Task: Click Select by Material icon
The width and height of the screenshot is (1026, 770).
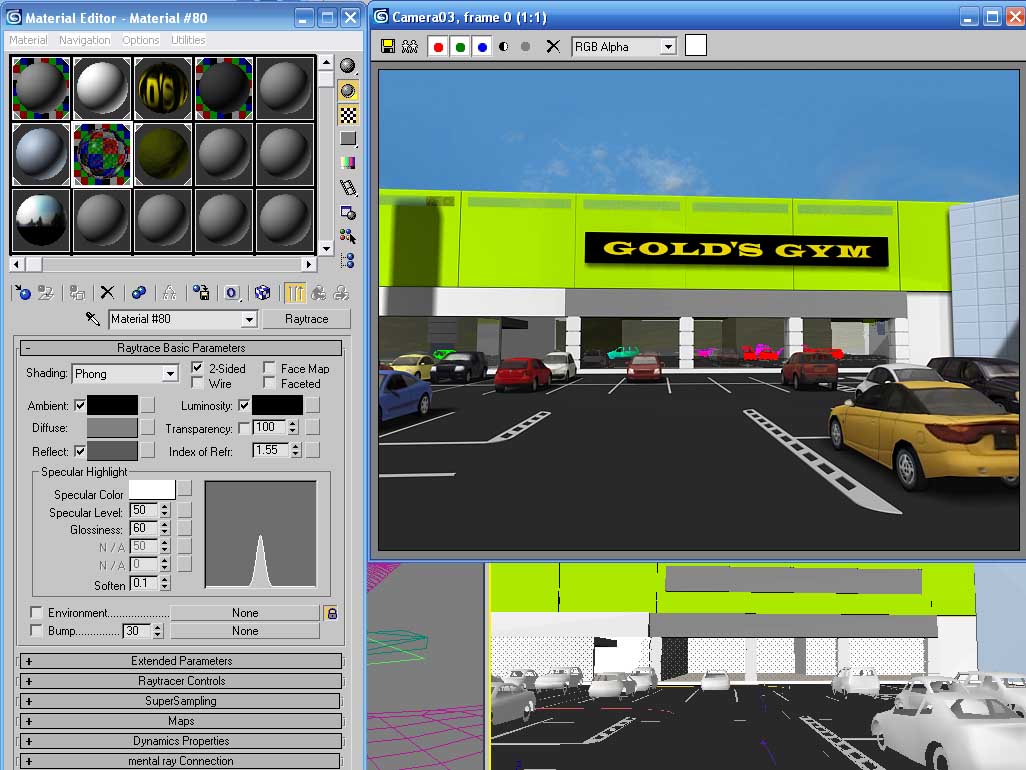Action: pyautogui.click(x=347, y=237)
